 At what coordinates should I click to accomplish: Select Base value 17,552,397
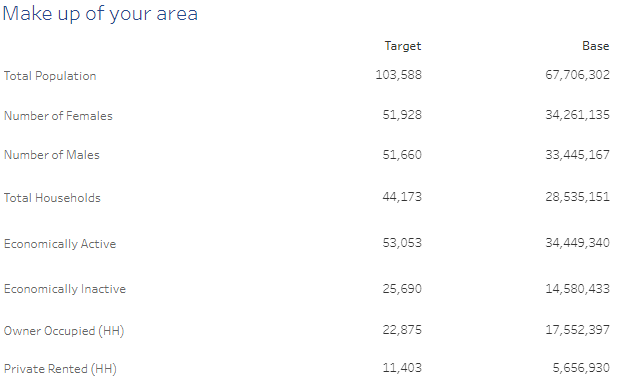[x=577, y=330]
